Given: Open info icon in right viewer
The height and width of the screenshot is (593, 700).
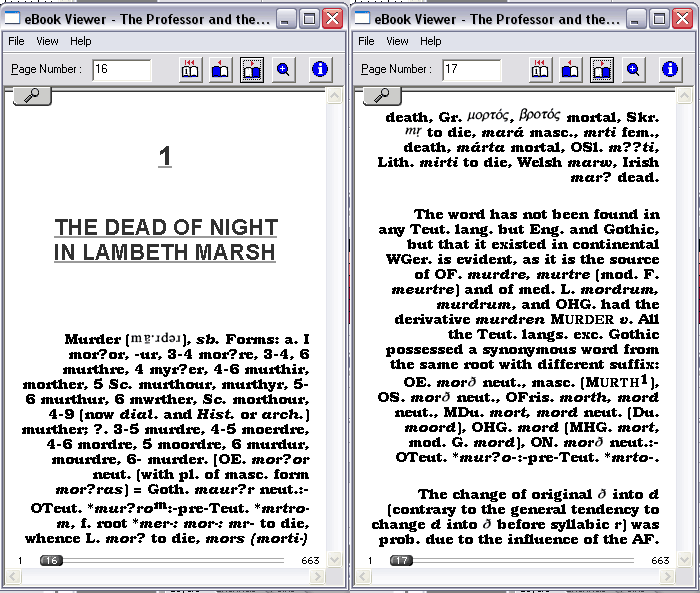Looking at the screenshot, I should pos(671,69).
